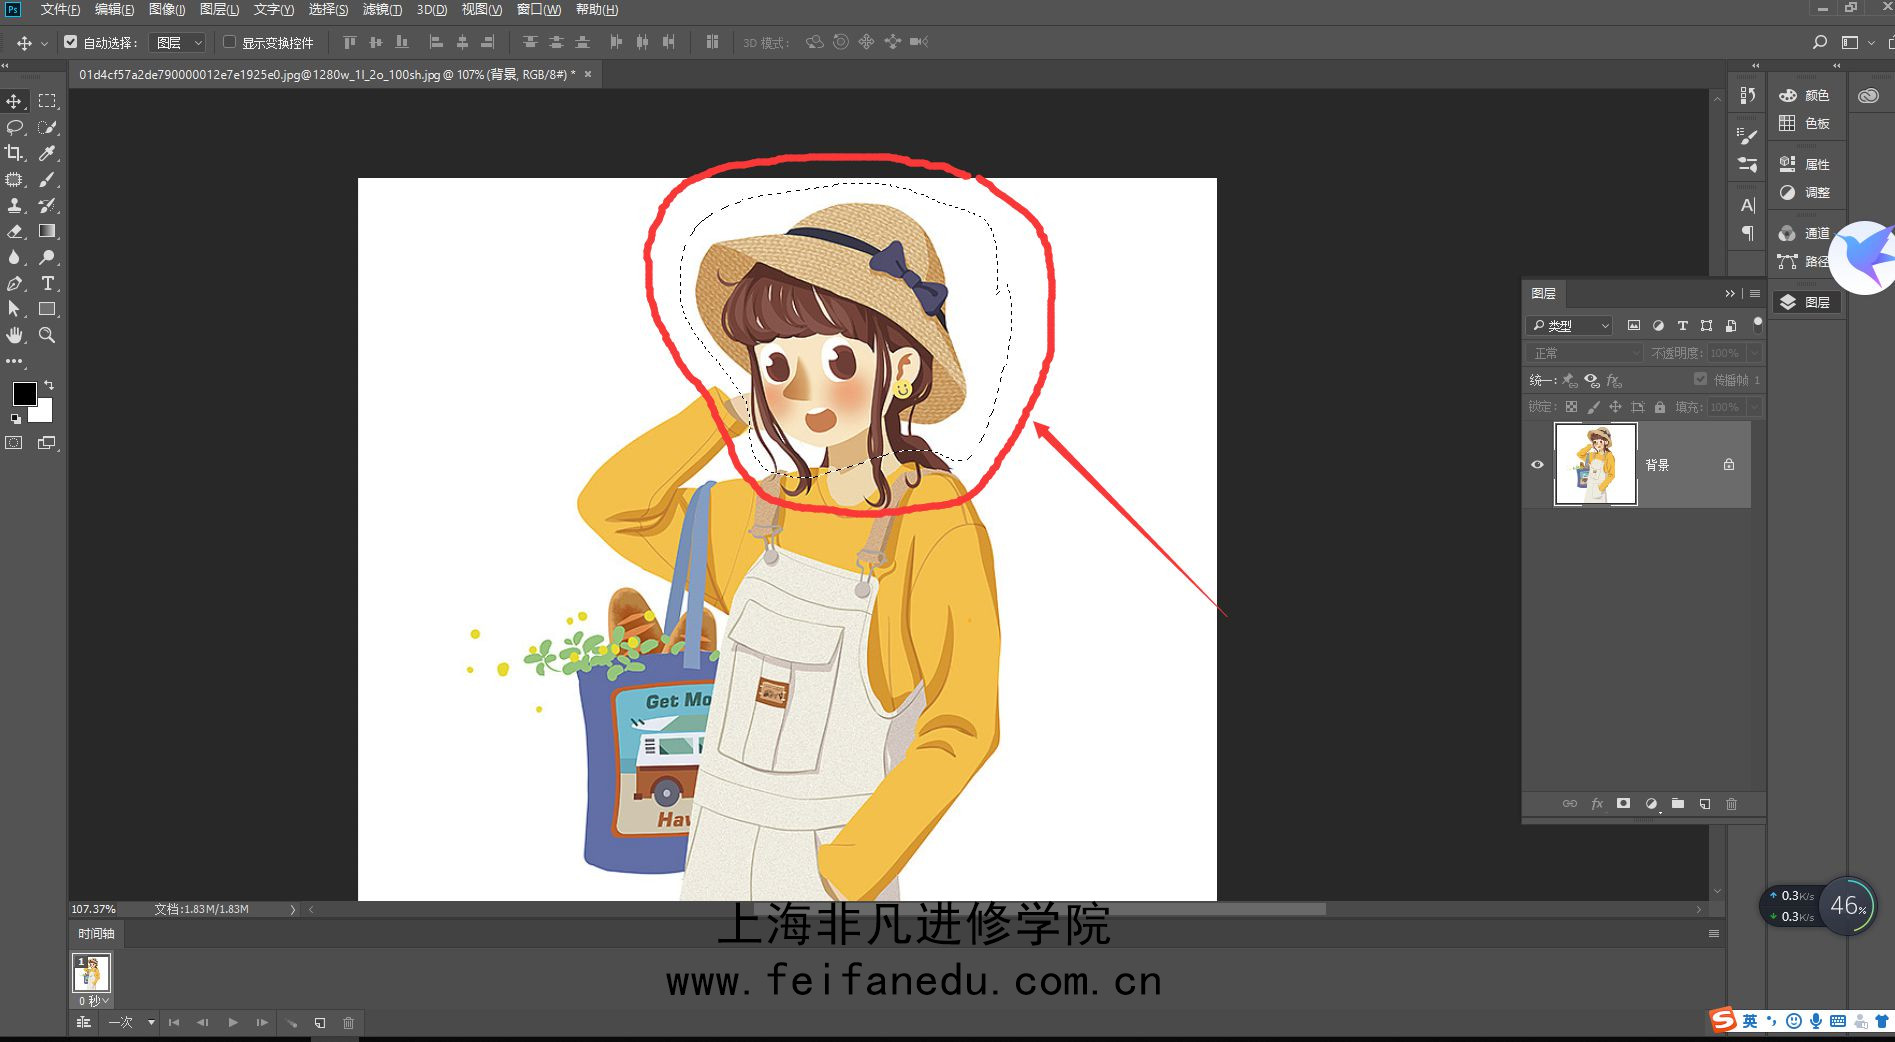Hide the 背景 layer eye icon

coord(1538,465)
